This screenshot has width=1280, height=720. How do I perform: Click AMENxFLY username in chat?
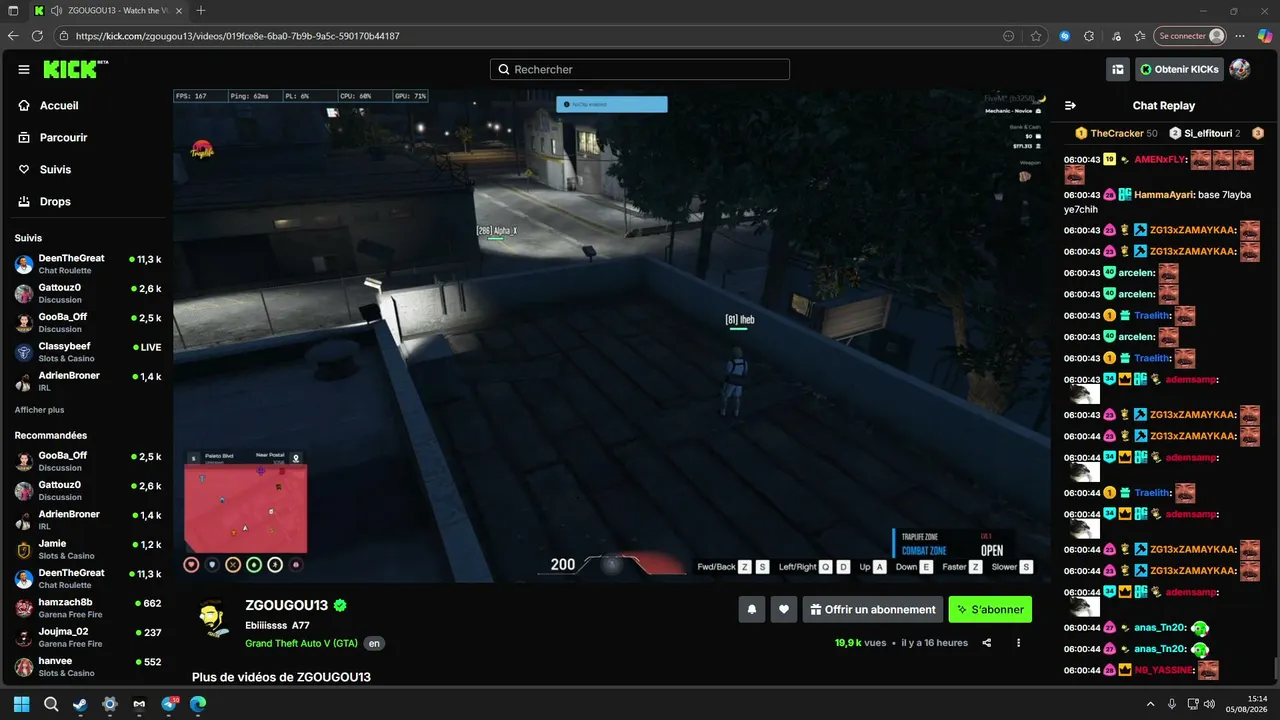1160,160
